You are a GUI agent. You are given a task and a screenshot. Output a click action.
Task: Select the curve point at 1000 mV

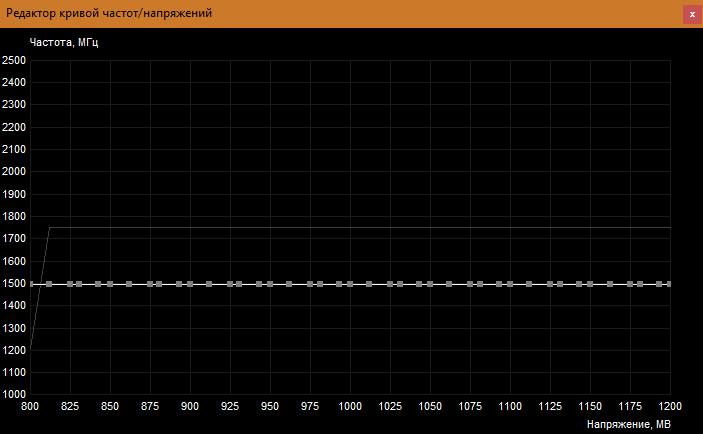350,284
